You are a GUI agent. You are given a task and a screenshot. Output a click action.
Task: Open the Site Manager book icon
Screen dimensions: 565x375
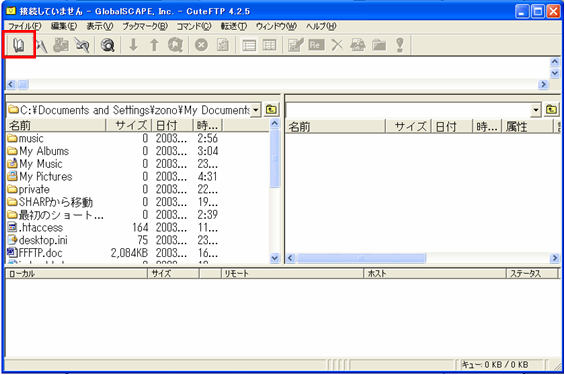[19, 45]
